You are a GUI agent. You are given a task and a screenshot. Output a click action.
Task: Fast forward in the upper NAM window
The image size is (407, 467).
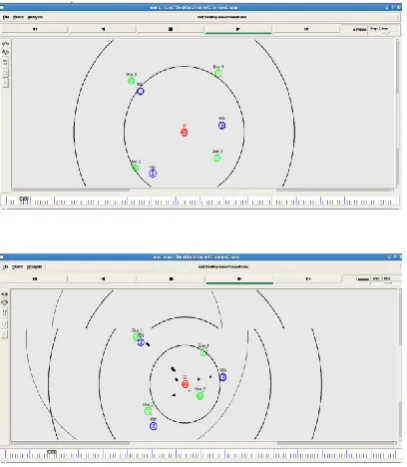pyautogui.click(x=306, y=29)
